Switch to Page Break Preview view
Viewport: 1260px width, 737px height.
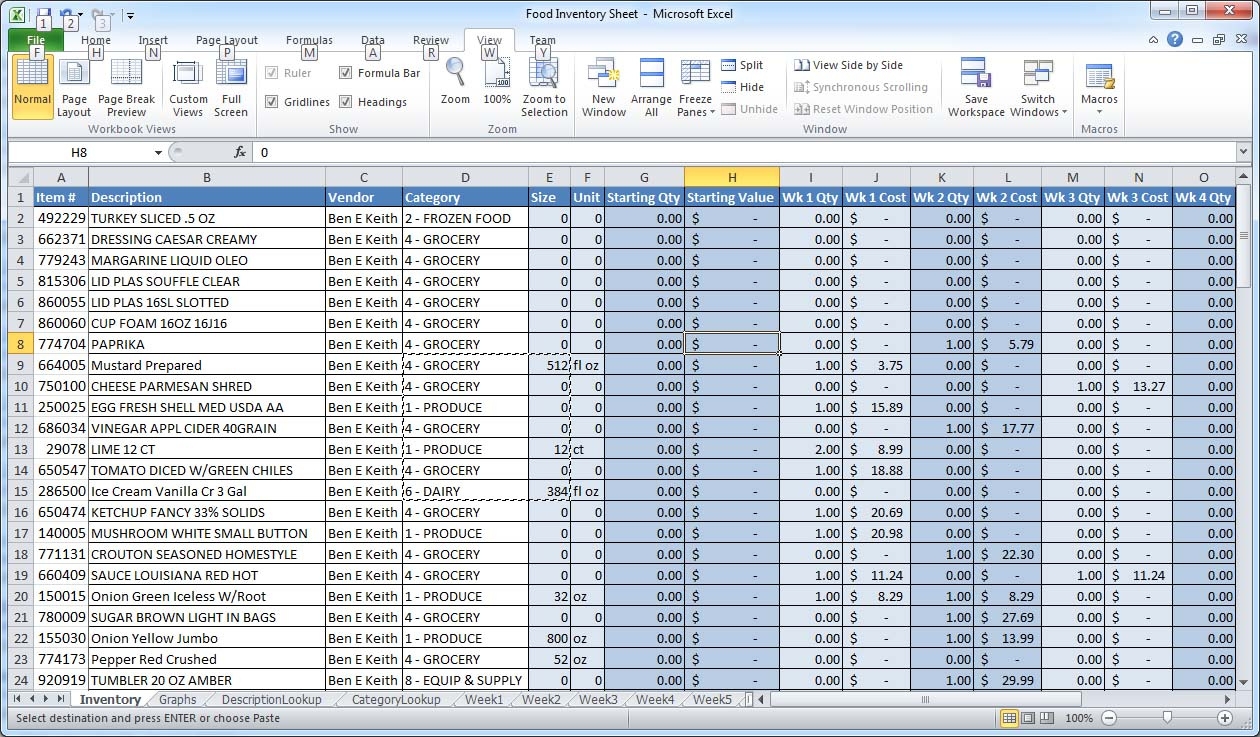tap(126, 85)
